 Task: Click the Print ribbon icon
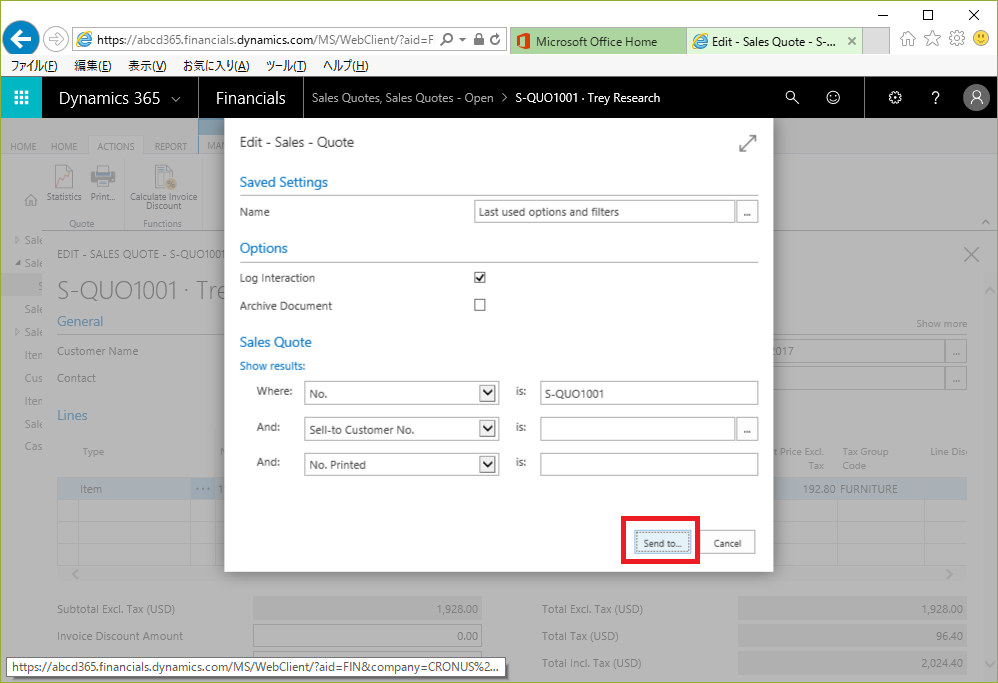(x=102, y=183)
